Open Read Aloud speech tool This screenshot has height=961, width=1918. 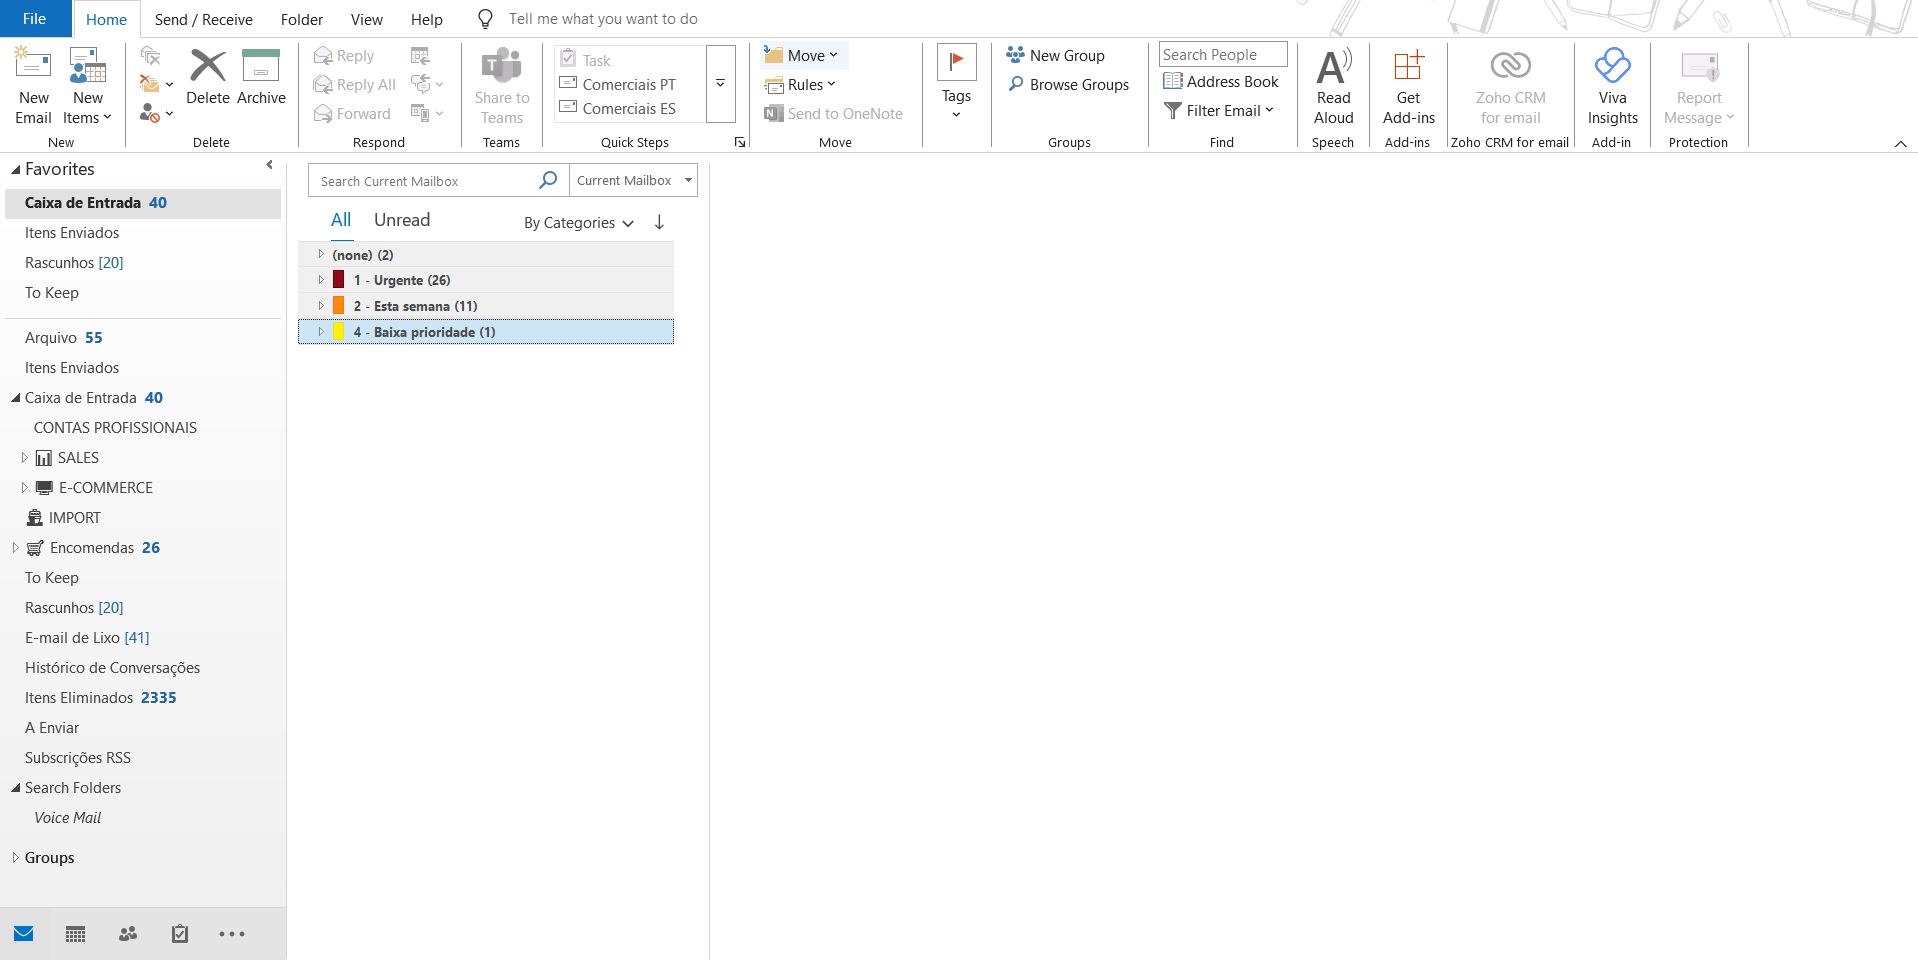point(1333,87)
